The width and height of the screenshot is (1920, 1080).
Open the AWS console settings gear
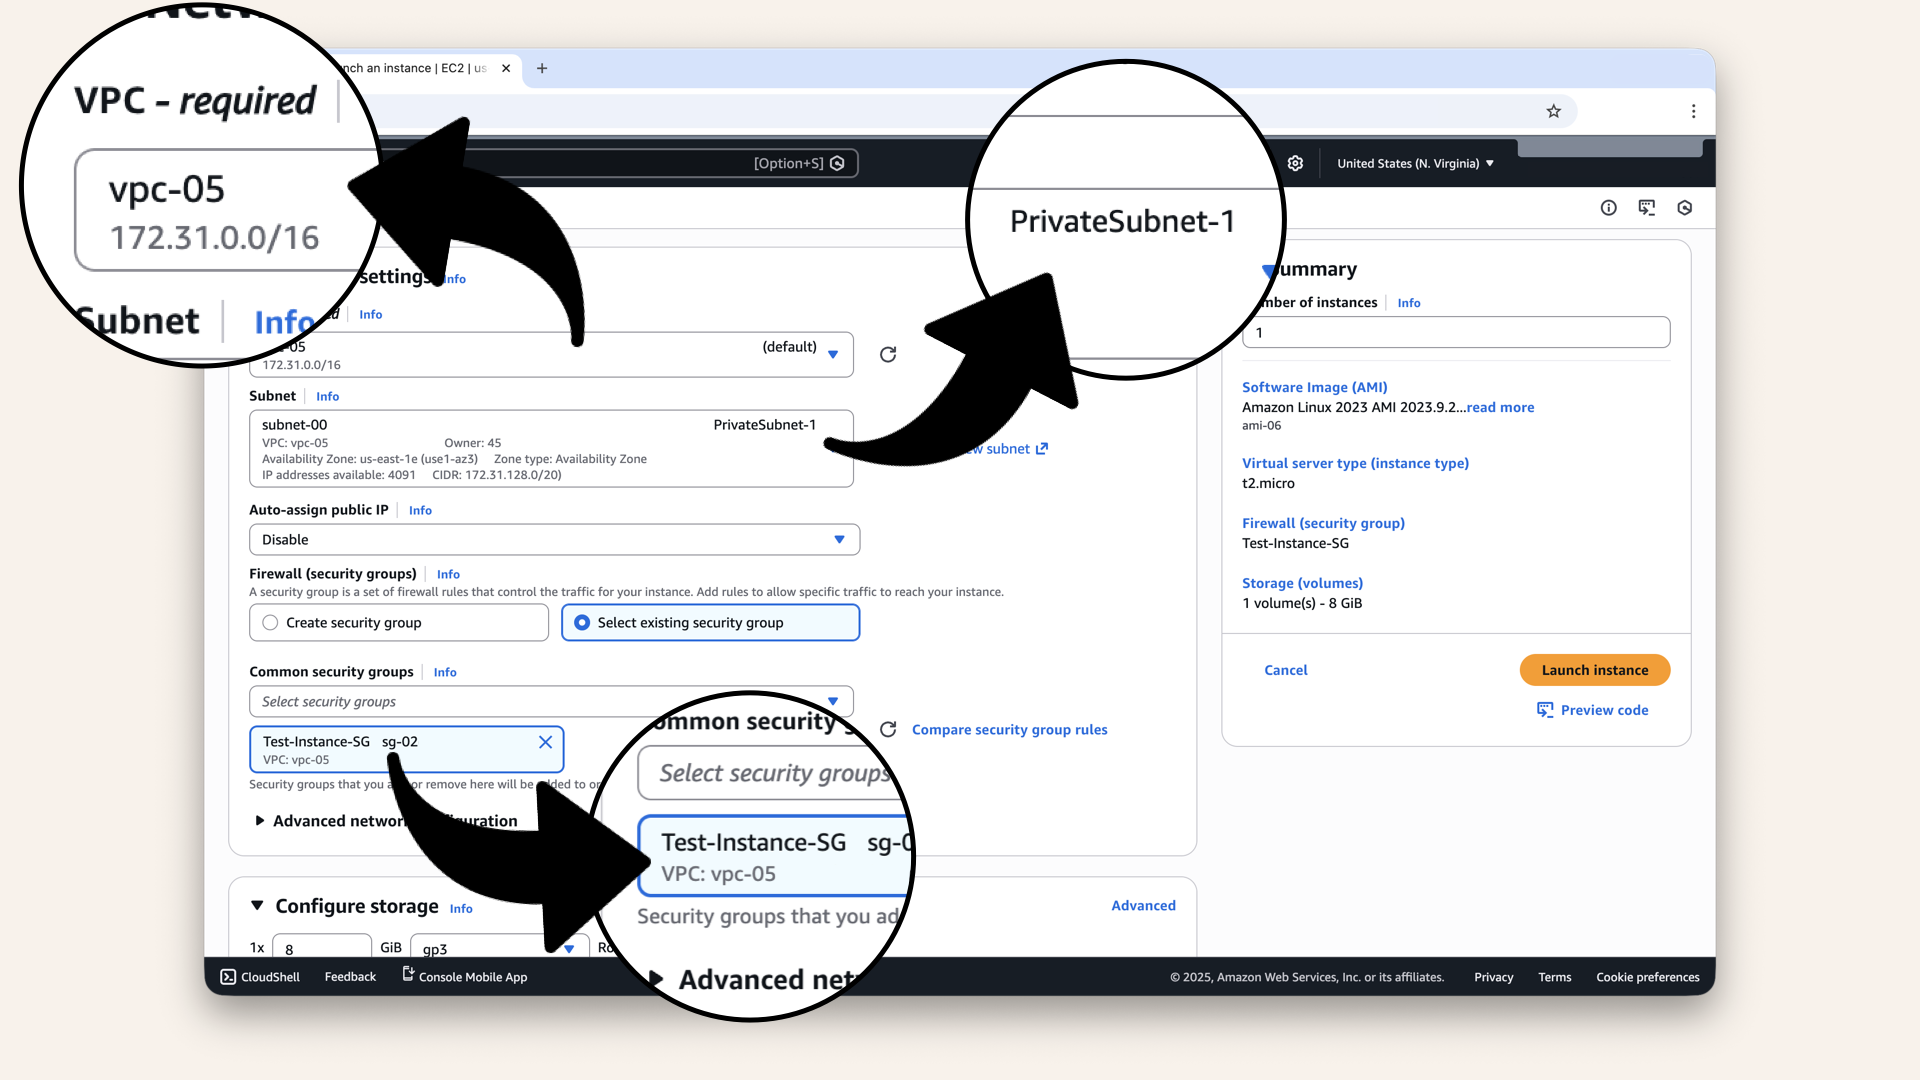coord(1295,163)
